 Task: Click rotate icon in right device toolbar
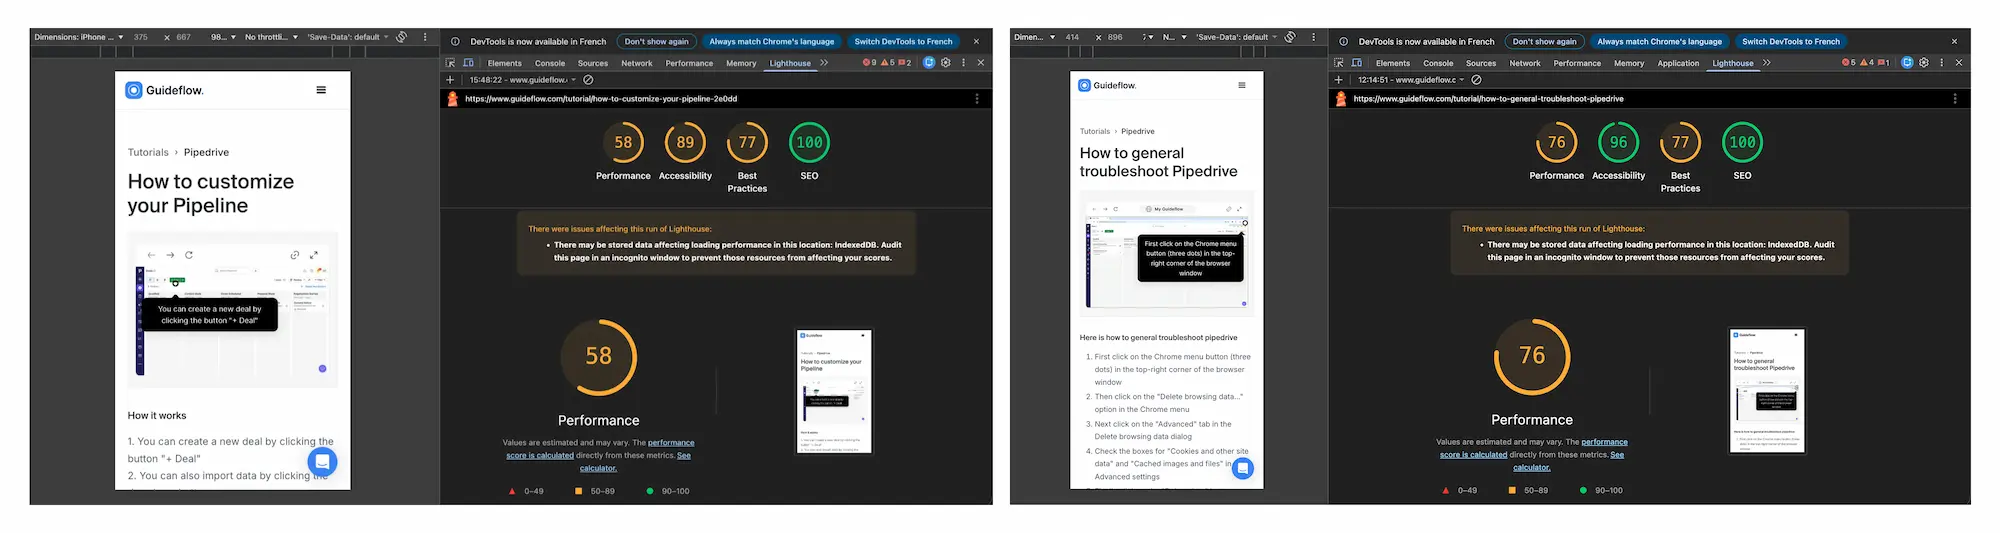[1290, 37]
